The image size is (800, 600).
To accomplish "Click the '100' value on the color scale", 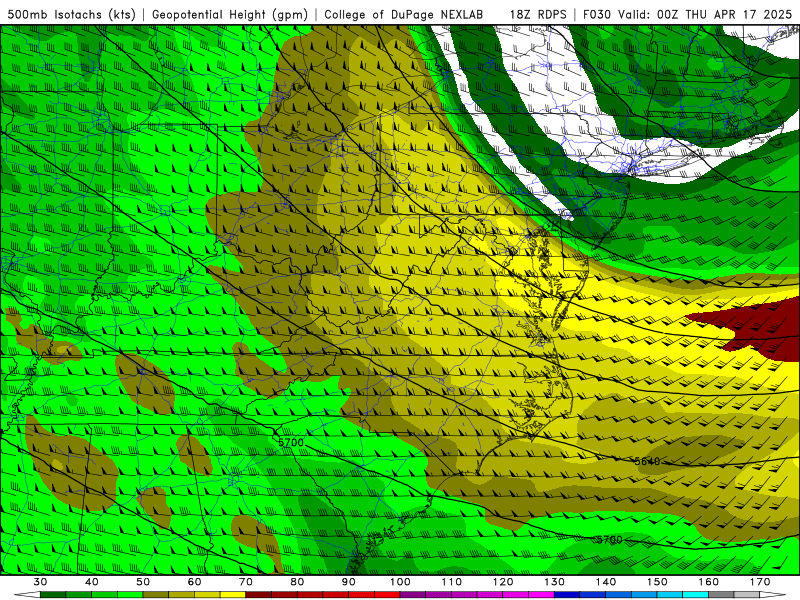I will click(400, 582).
